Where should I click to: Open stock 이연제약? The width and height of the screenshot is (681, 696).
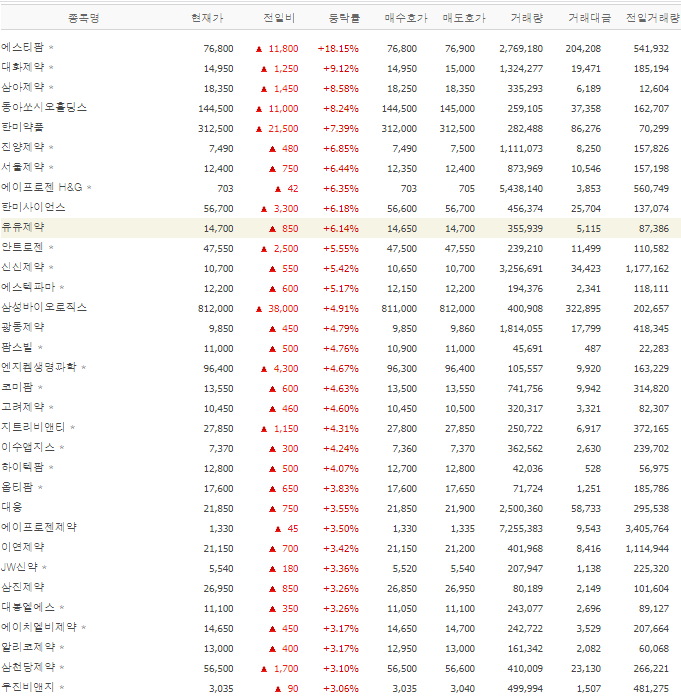22,547
